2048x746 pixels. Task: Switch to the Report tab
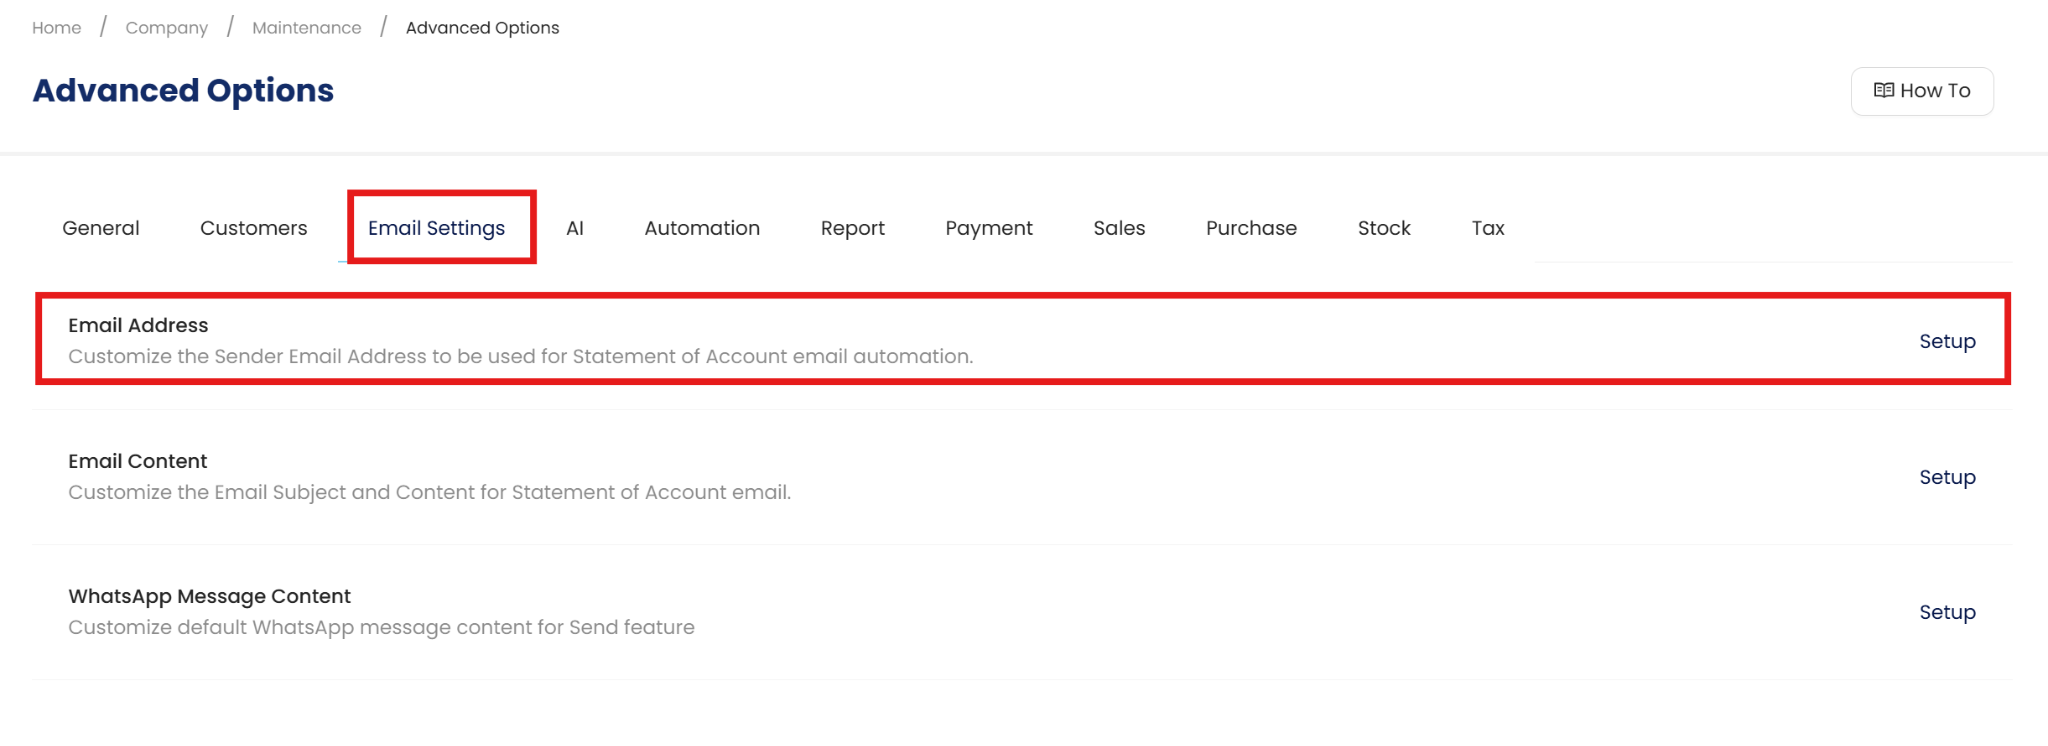pyautogui.click(x=852, y=228)
